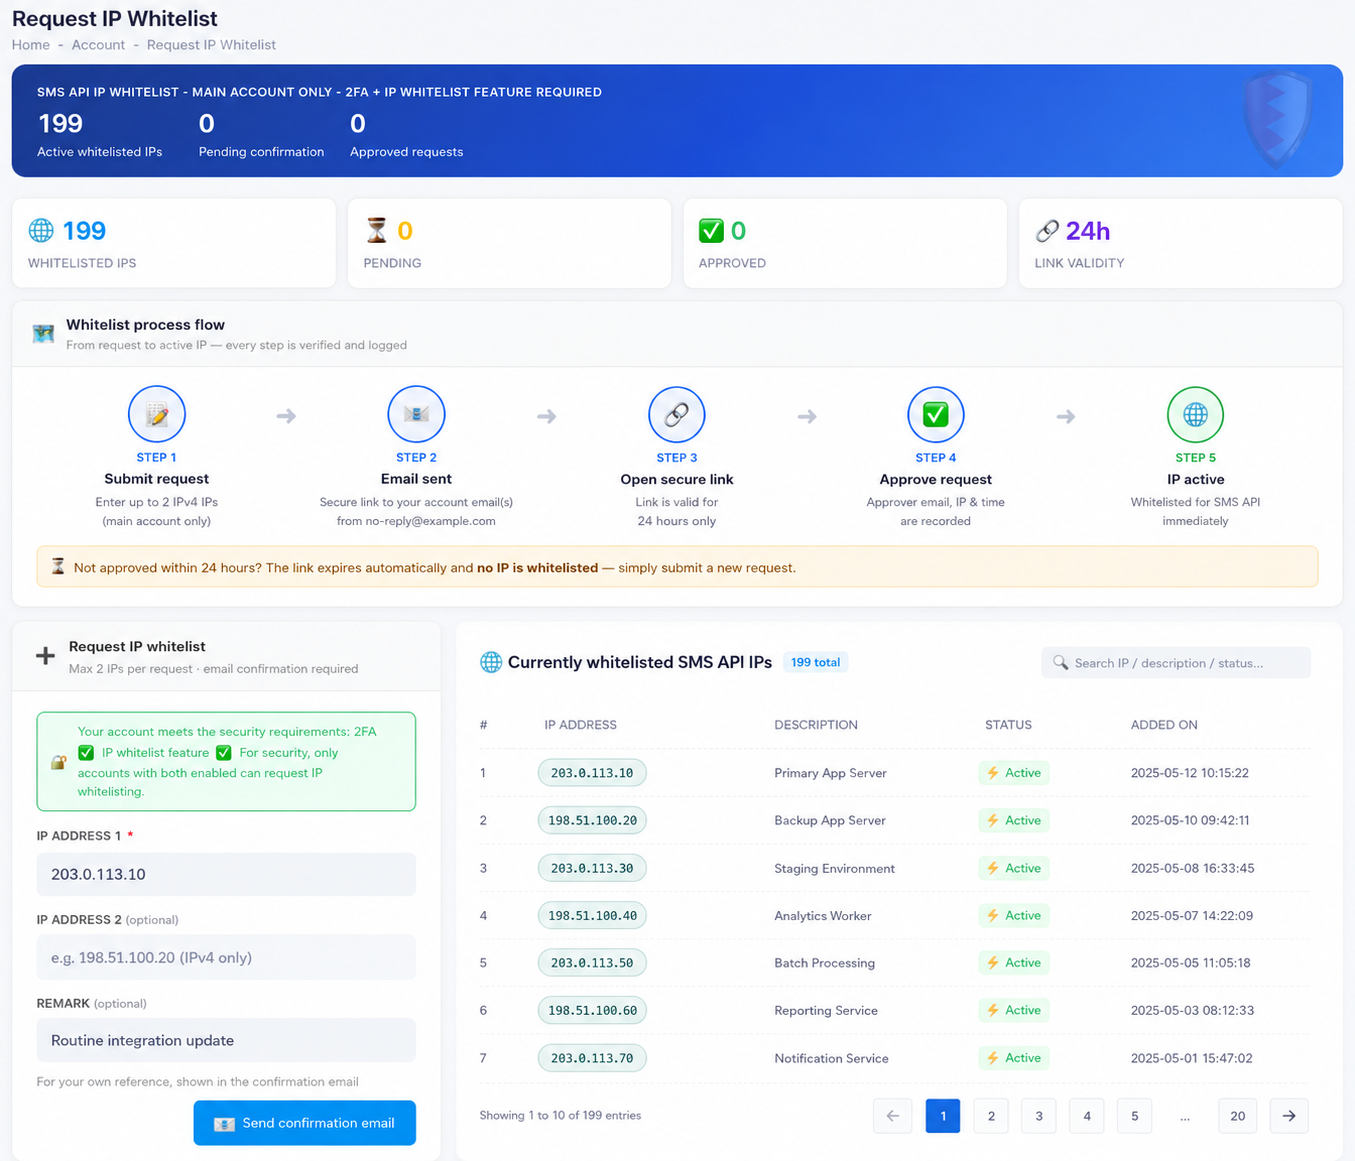Click the 199 total badge
This screenshot has height=1161, width=1355.
pyautogui.click(x=815, y=662)
